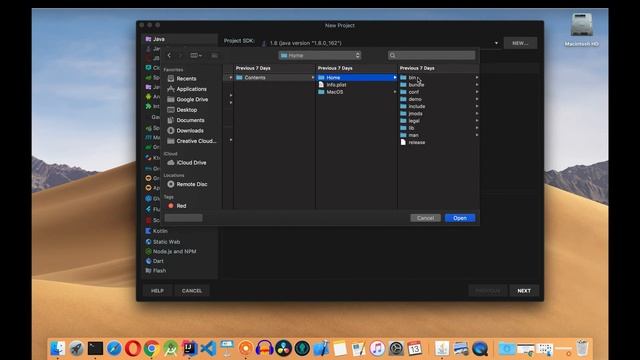This screenshot has width=640, height=360.
Task: Open Macintosh HD on desktop
Action: 582,29
